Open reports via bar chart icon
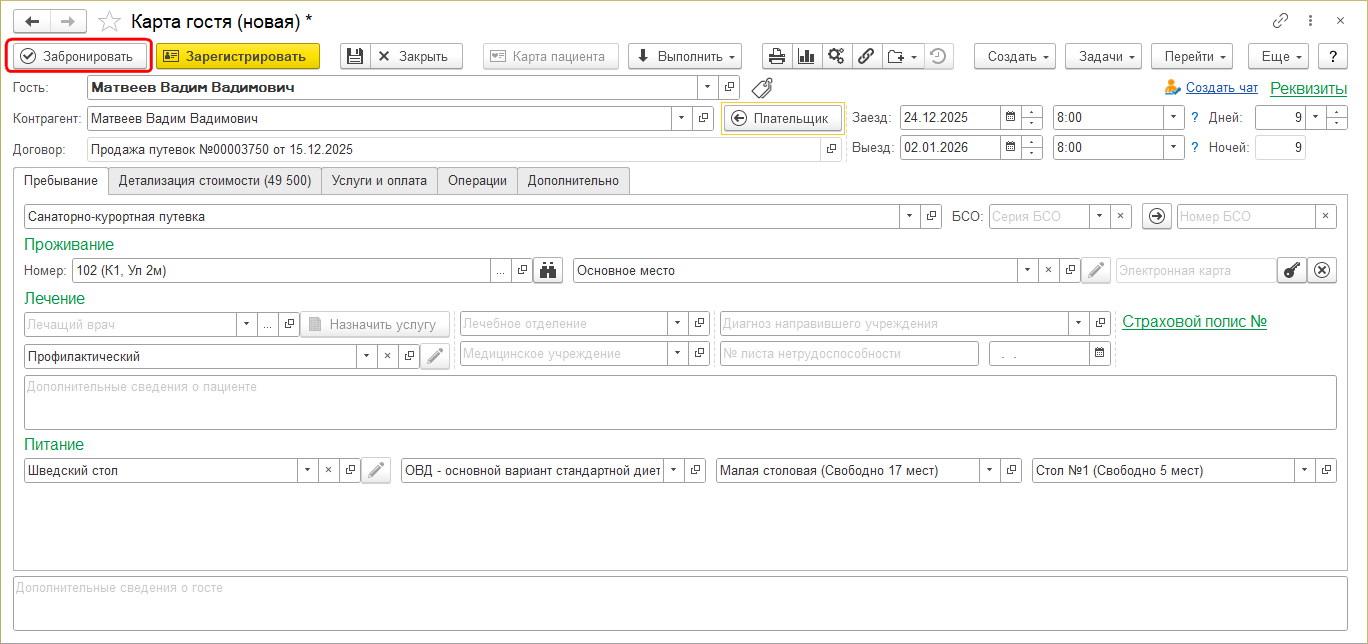This screenshot has height=644, width=1368. 806,57
